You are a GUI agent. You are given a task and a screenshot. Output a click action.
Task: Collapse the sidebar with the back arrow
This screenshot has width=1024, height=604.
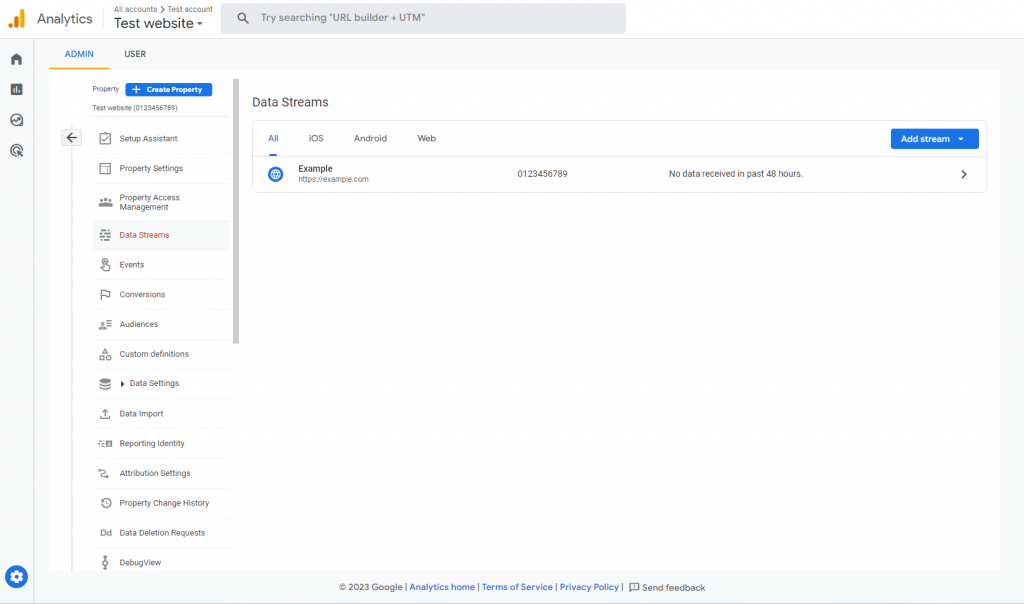[70, 136]
